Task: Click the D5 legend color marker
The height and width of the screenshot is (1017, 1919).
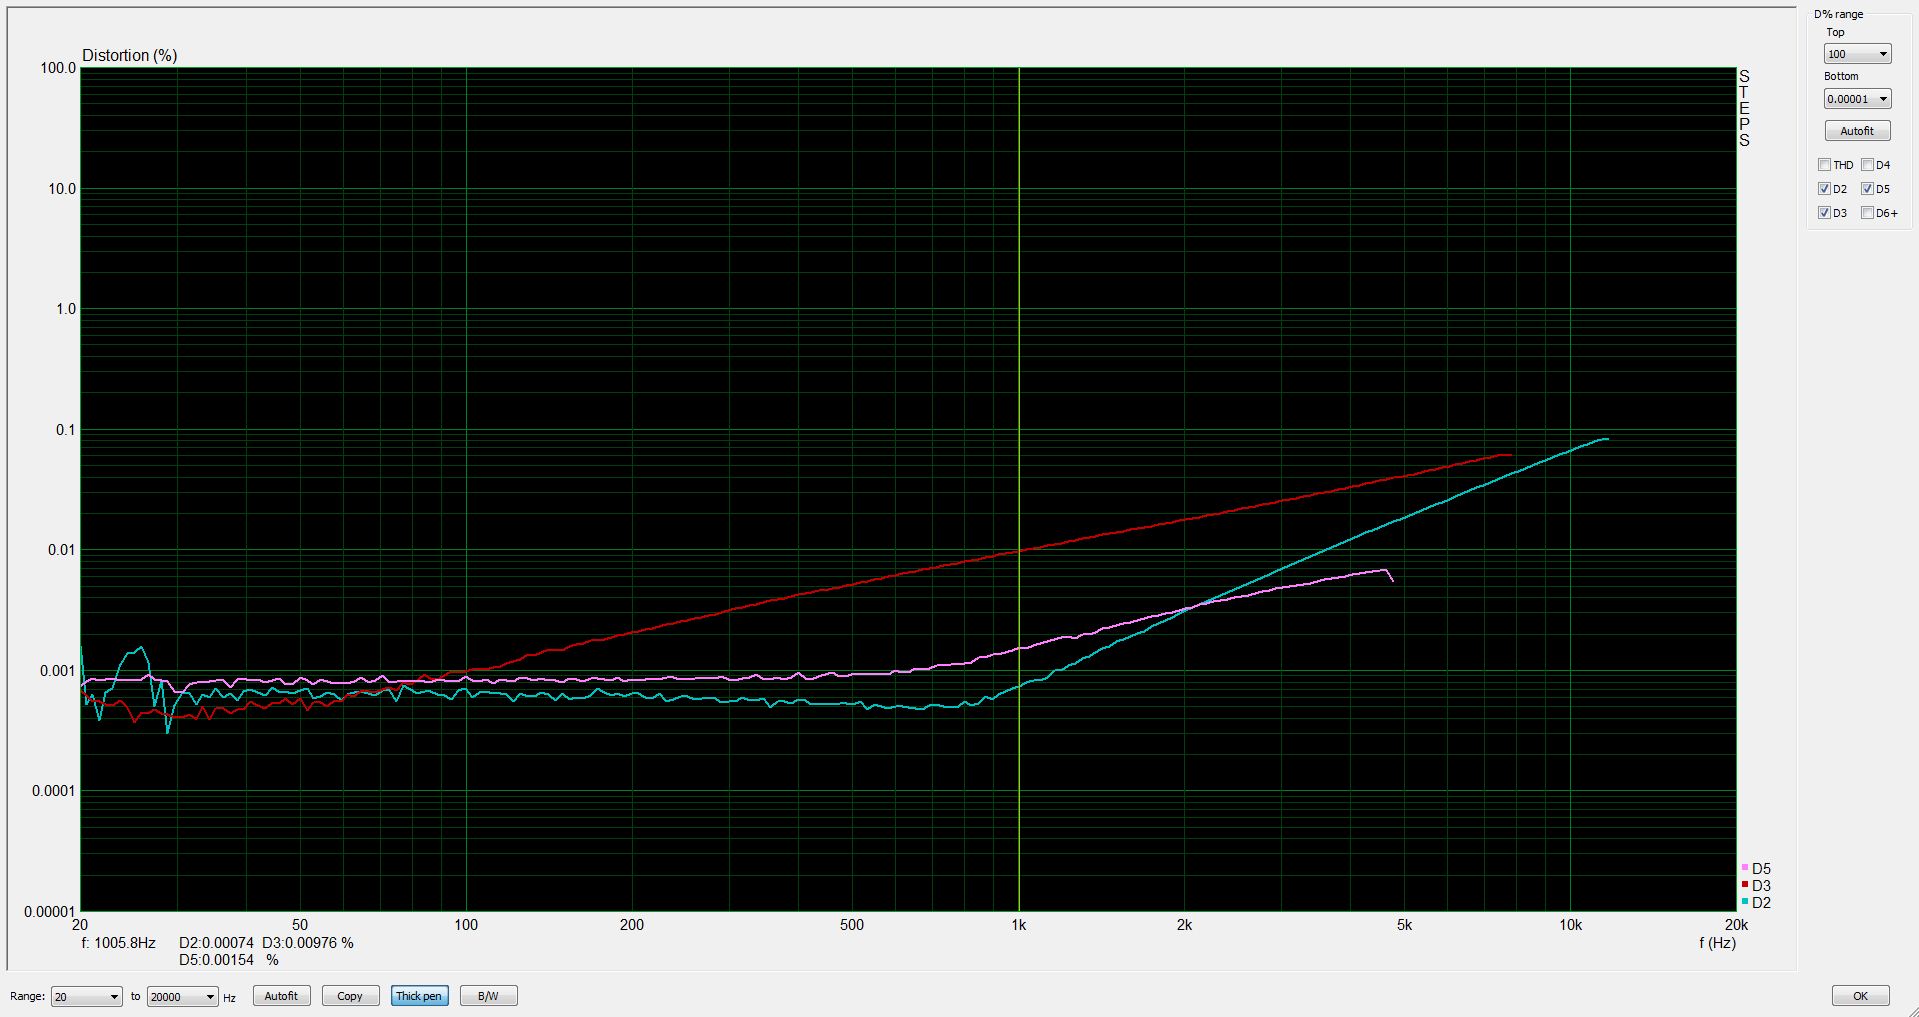Action: 1744,868
